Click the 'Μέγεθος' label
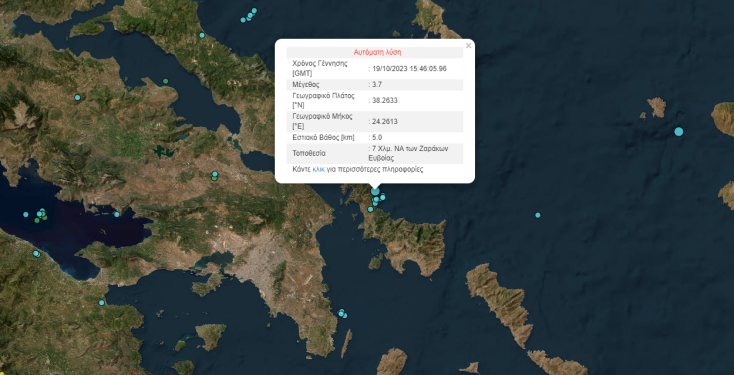Viewport: 734px width, 375px height. 305,85
